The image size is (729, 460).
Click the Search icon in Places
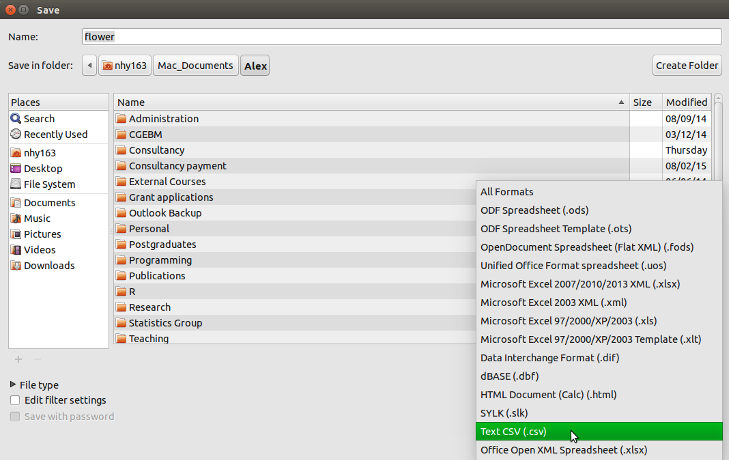coord(16,118)
